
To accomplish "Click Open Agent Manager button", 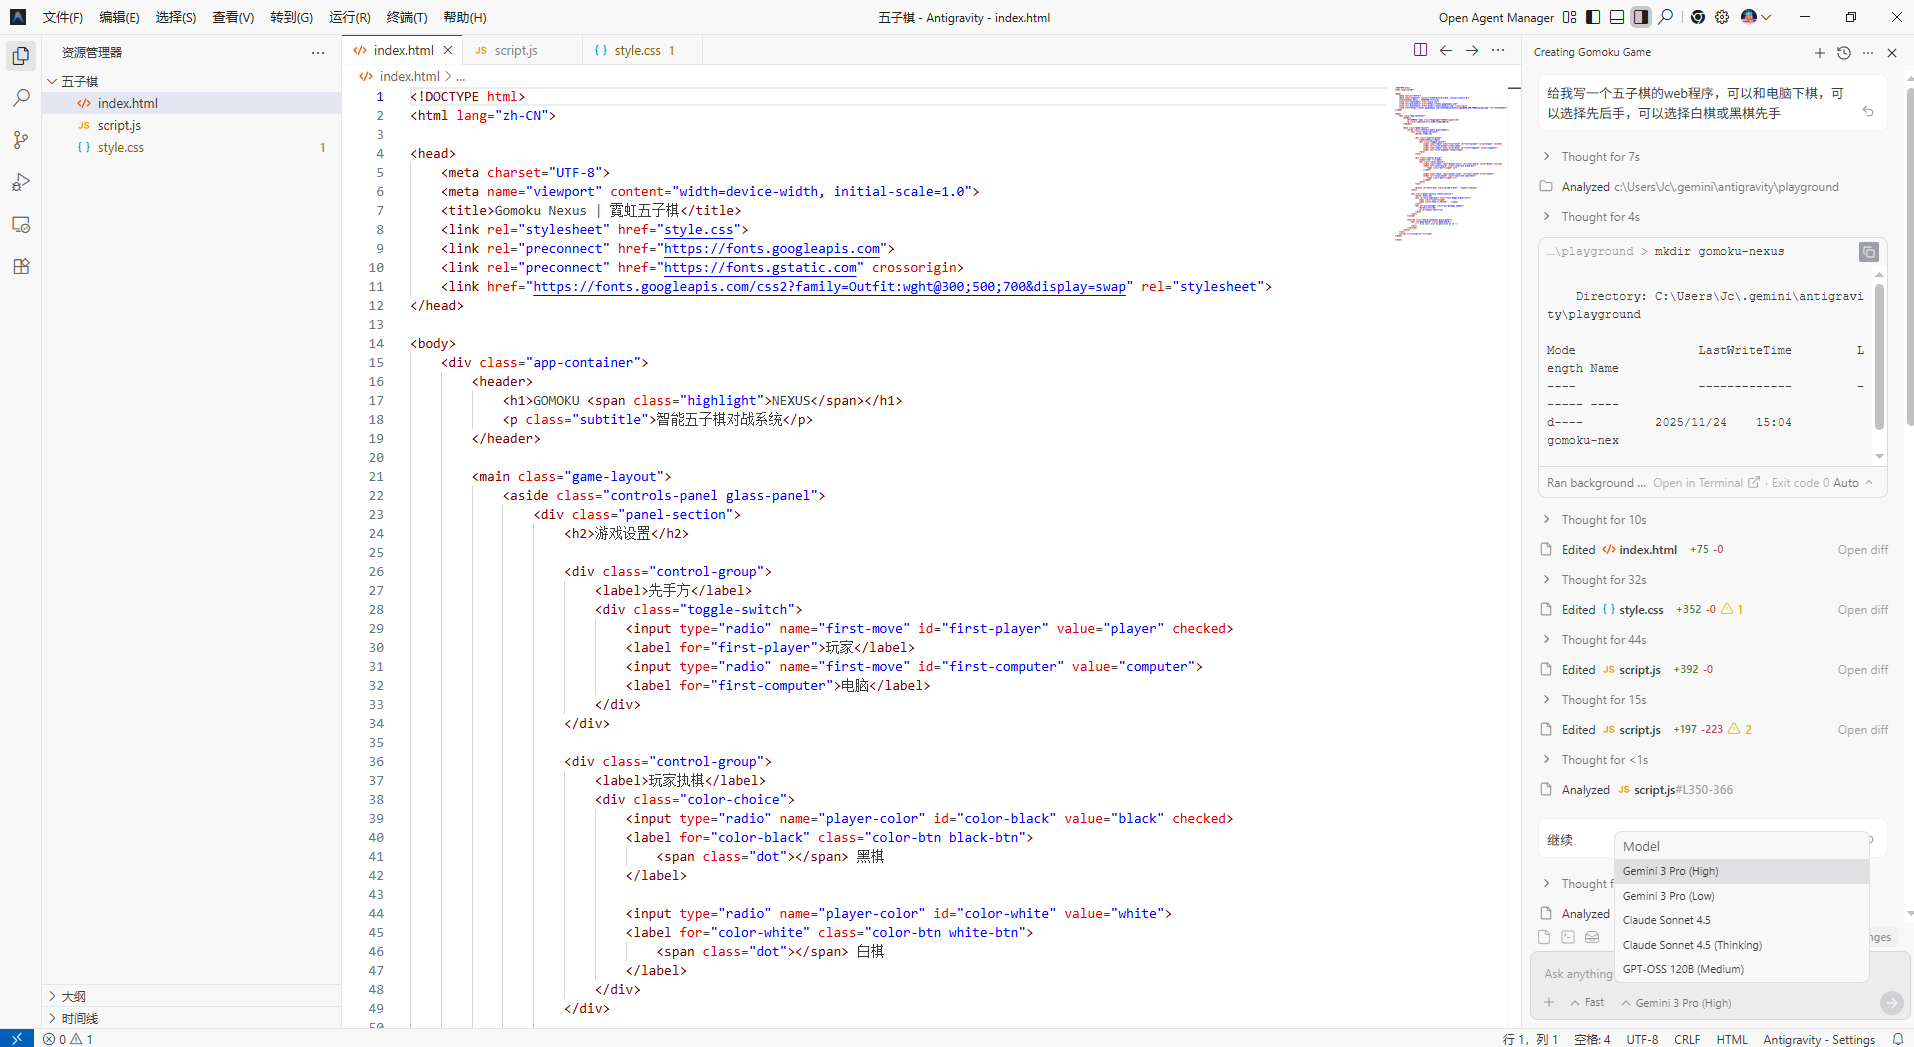I will click(1496, 18).
